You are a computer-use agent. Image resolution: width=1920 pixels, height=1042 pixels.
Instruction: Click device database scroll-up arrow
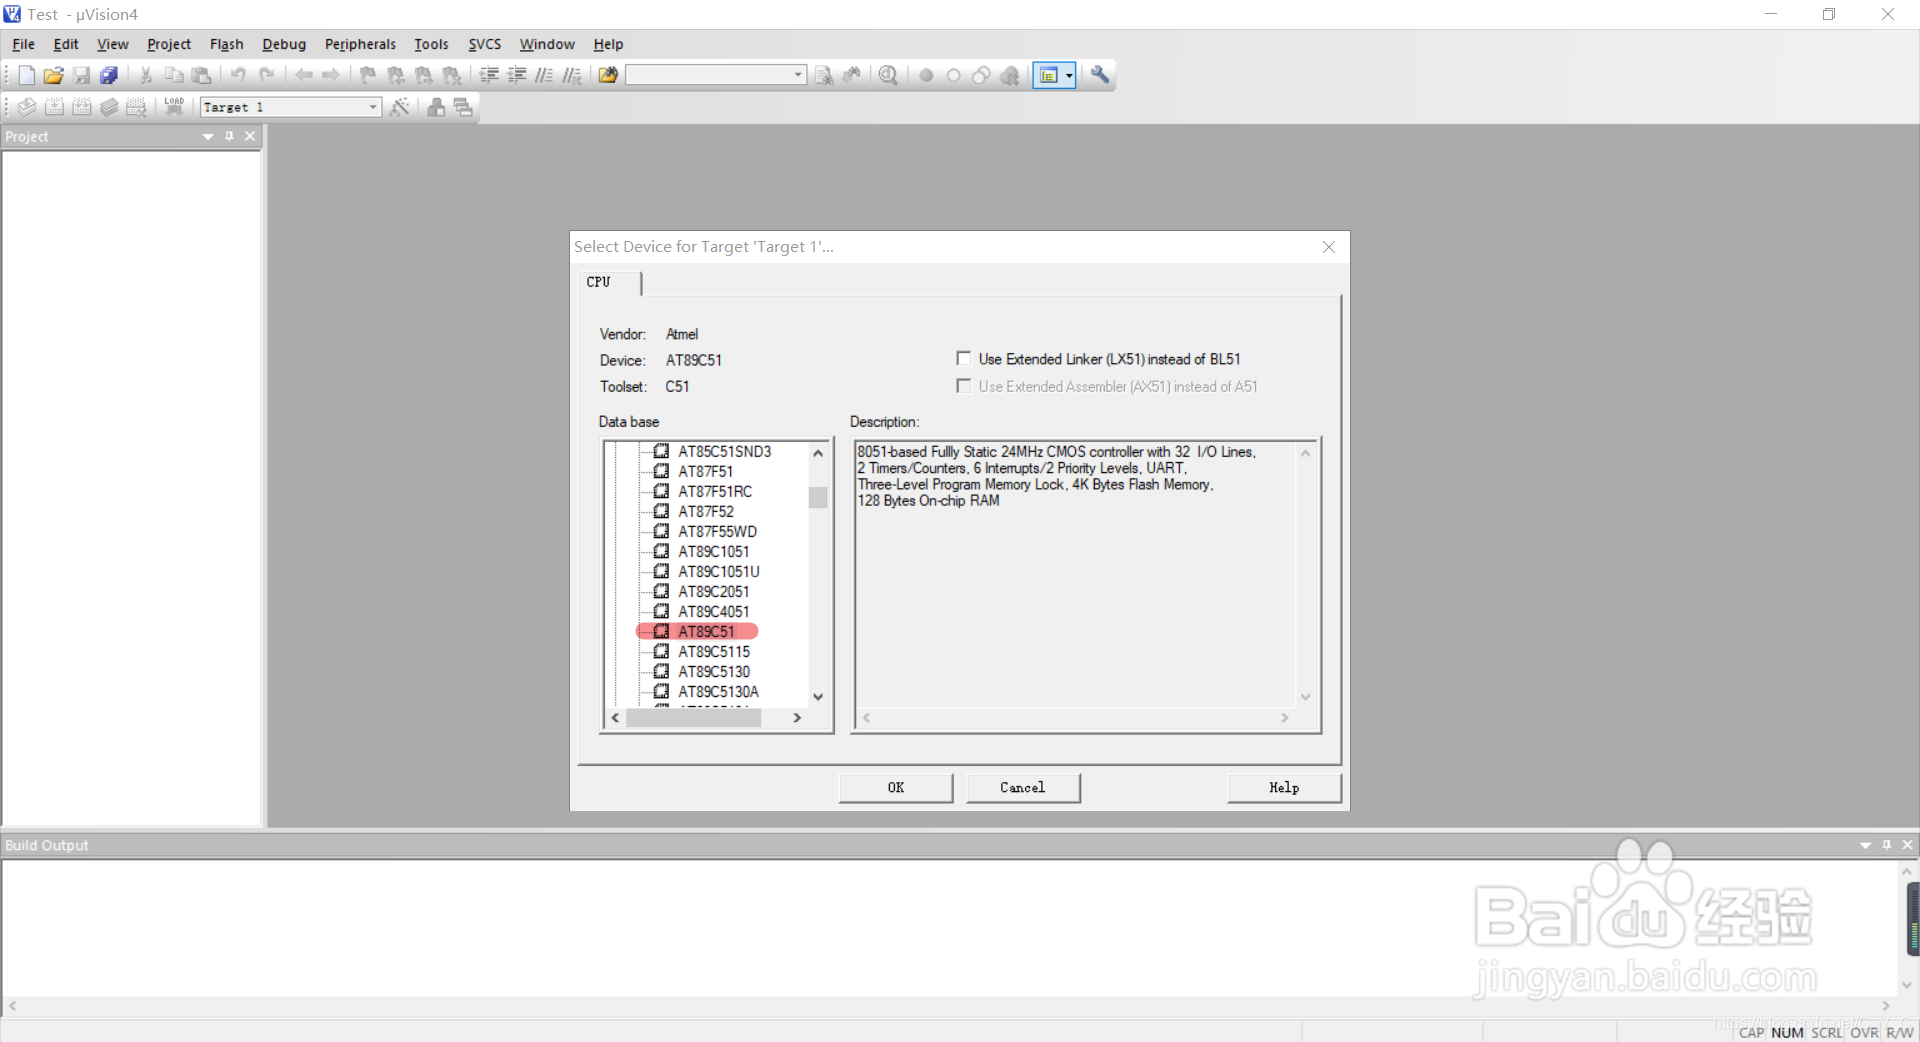point(818,453)
